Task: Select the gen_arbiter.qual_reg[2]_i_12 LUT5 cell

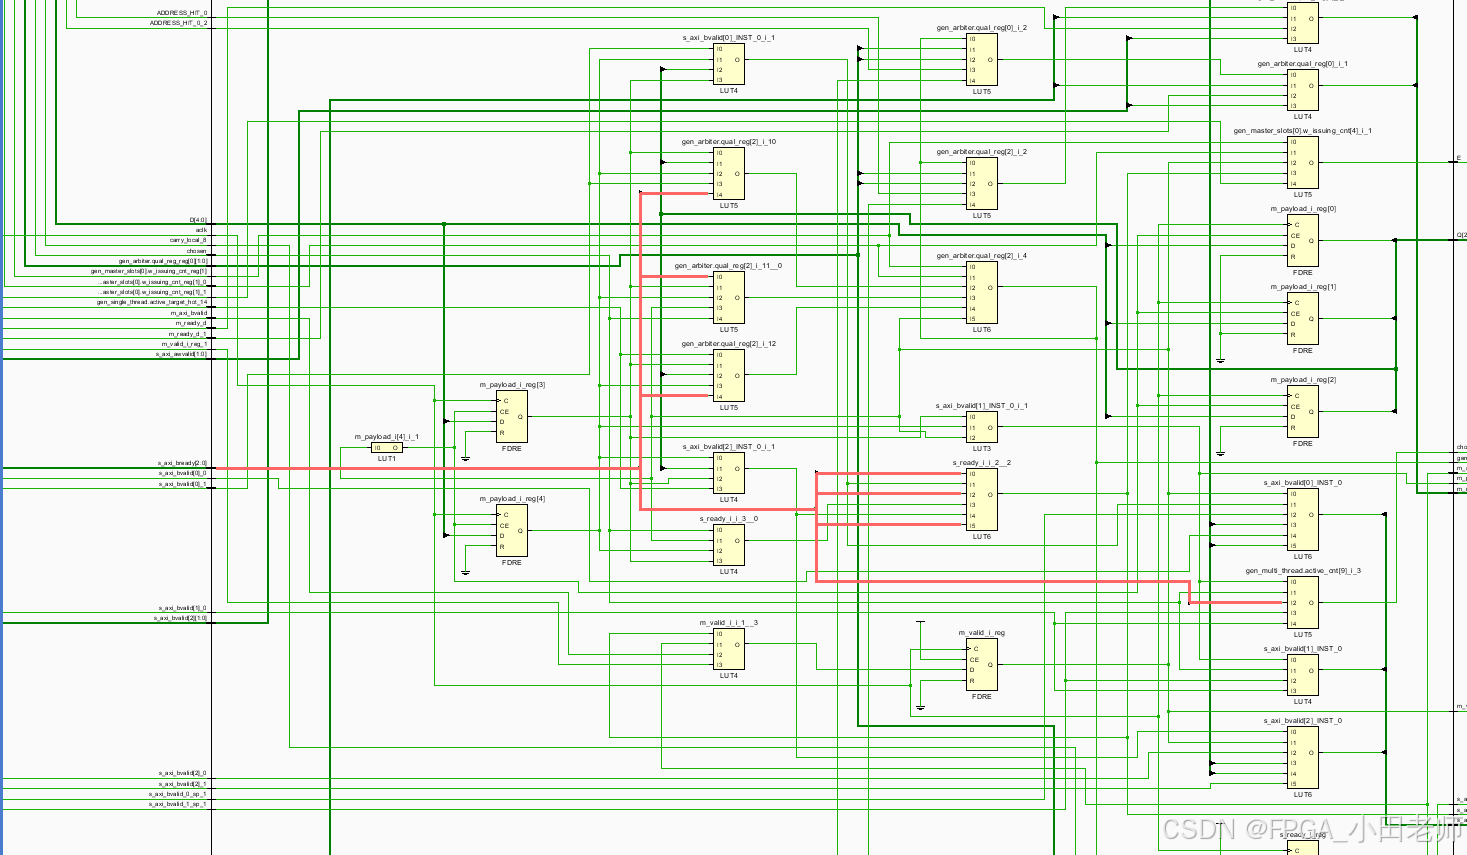Action: (729, 376)
